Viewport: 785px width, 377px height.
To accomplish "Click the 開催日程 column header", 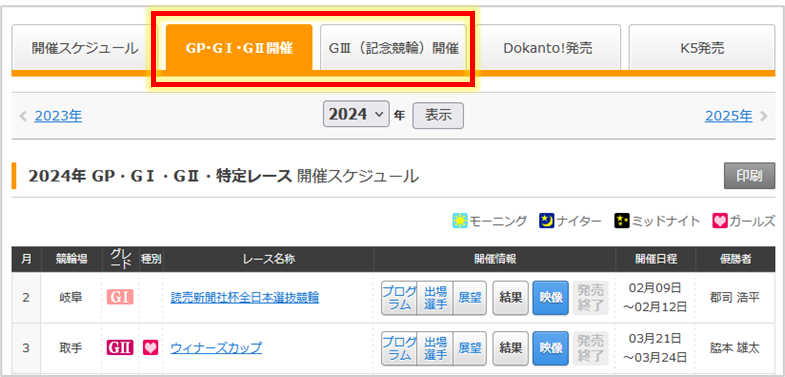I will (x=656, y=259).
